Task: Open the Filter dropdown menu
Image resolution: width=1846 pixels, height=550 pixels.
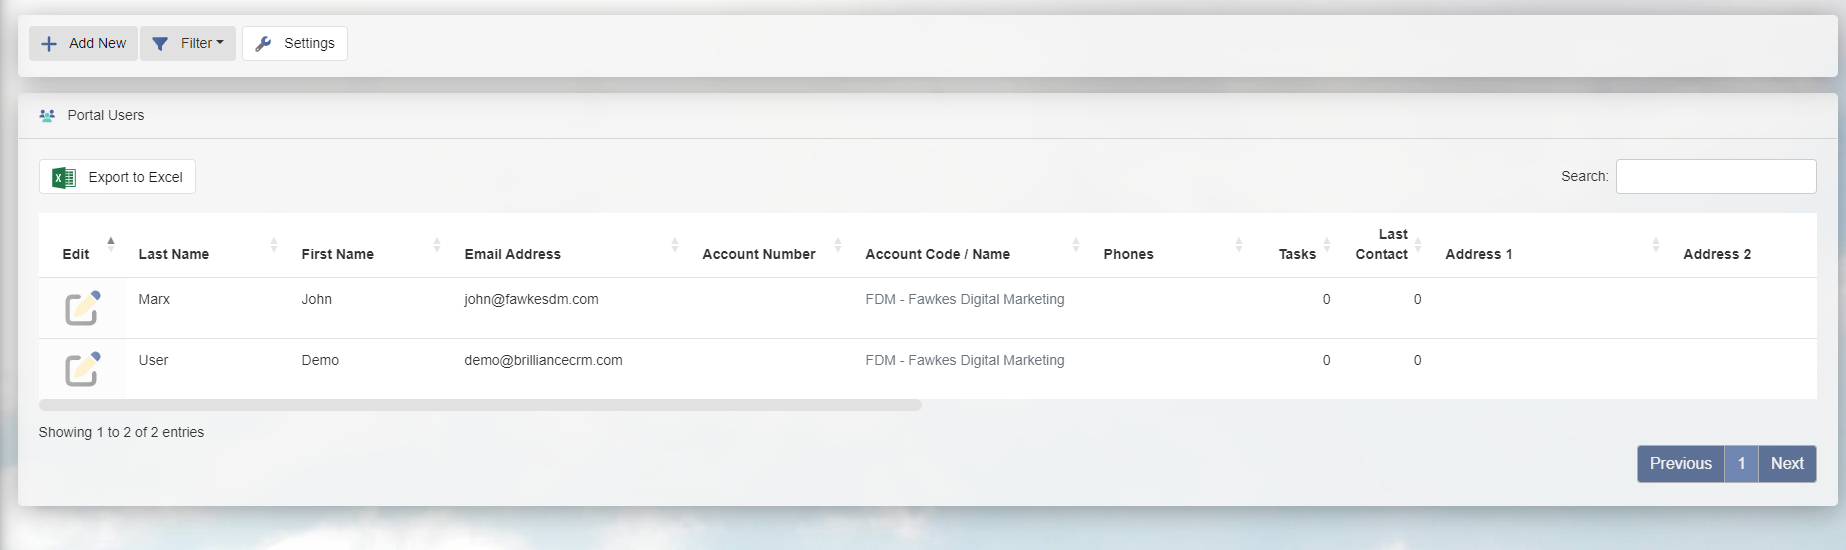Action: (x=188, y=44)
